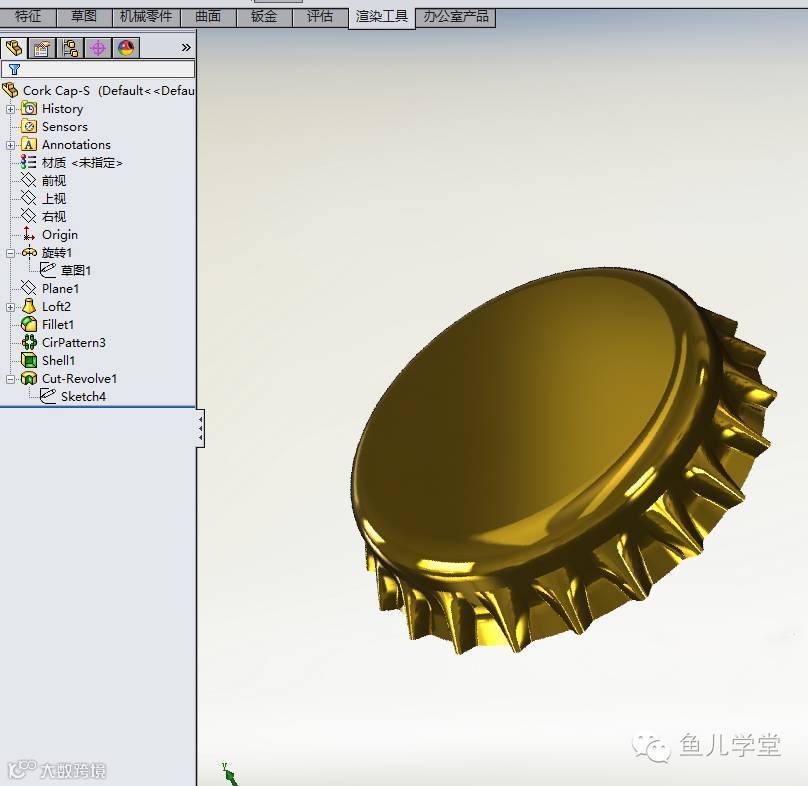Click the CirPattern3 feature icon
Image resolution: width=808 pixels, height=786 pixels.
click(29, 342)
